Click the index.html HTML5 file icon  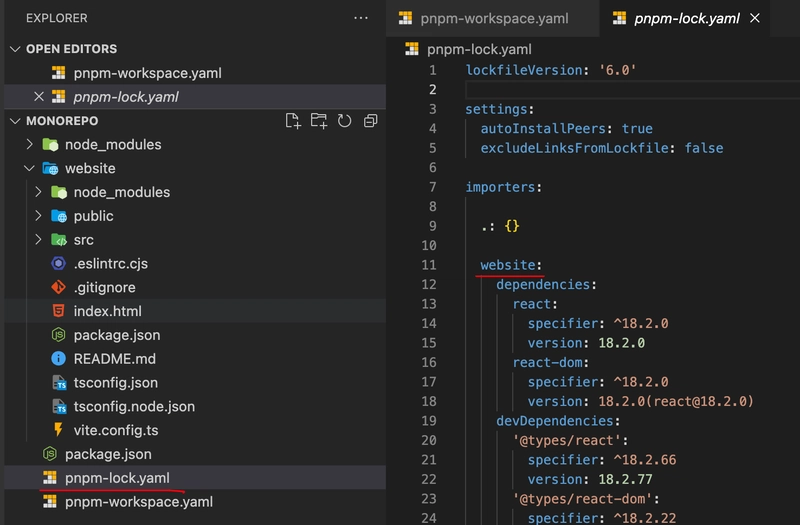59,311
